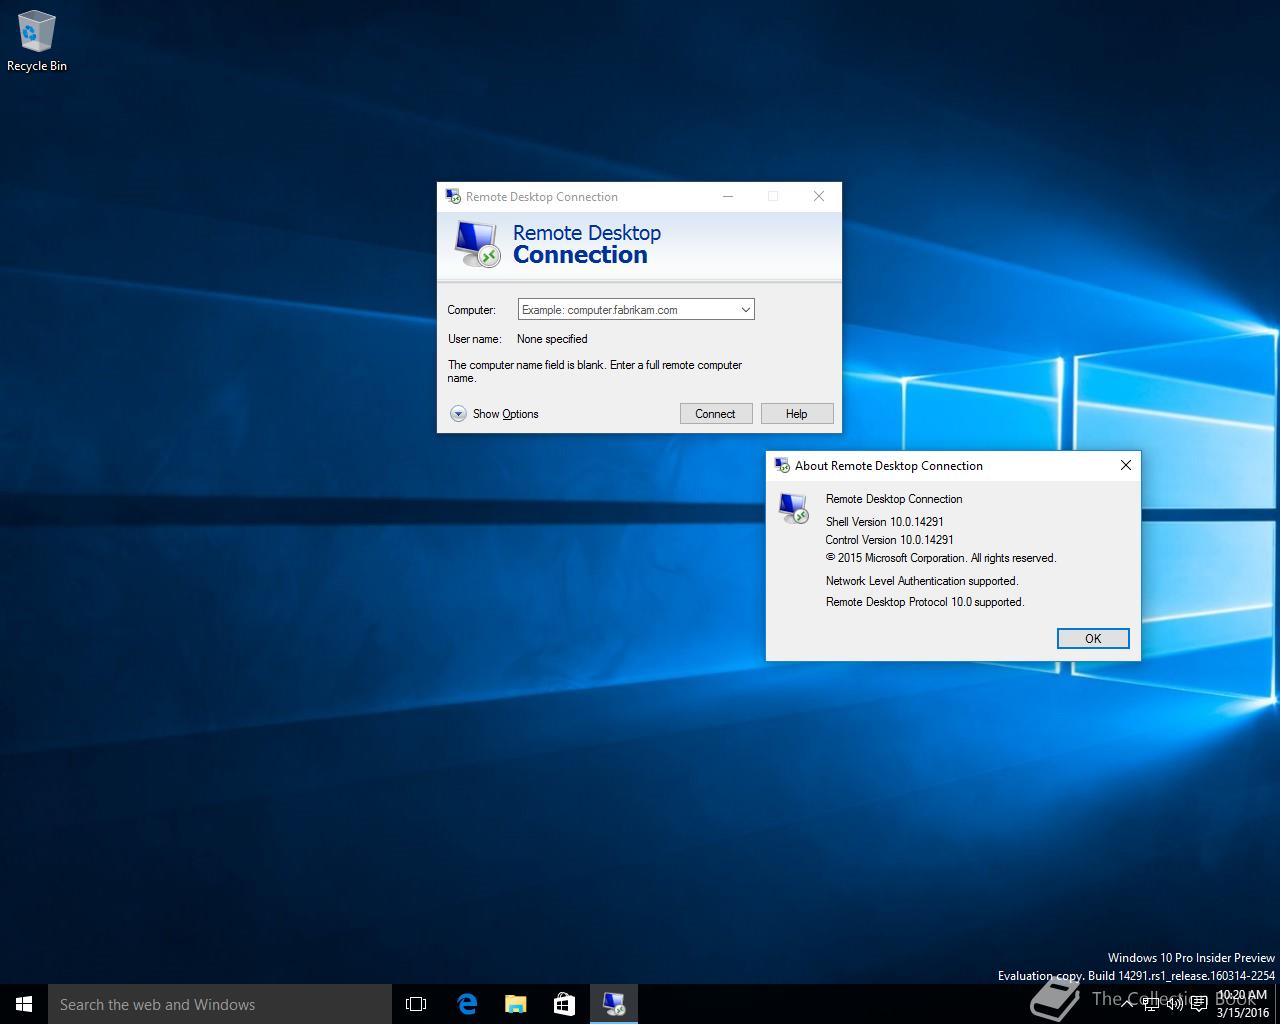Open the taskbar clock showing 3/15/2016

click(1241, 1004)
